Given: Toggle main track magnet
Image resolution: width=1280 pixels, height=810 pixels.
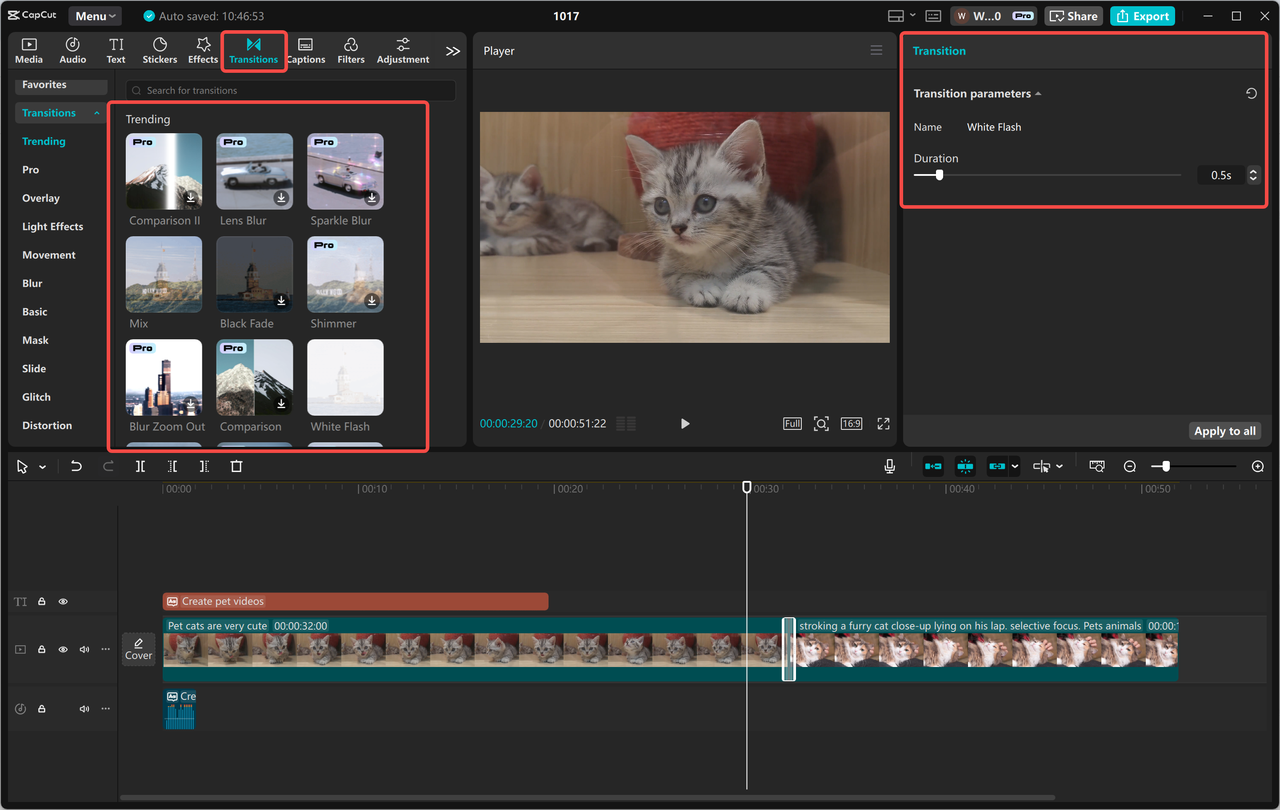Looking at the screenshot, I should 933,467.
